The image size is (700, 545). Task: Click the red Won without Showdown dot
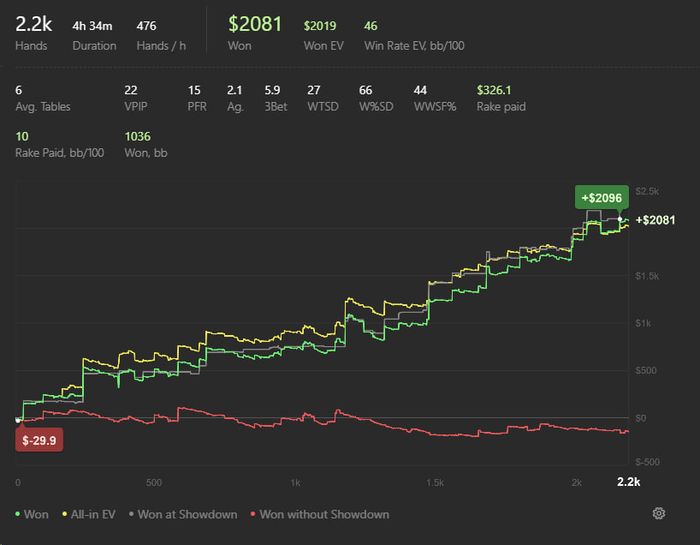pos(253,514)
